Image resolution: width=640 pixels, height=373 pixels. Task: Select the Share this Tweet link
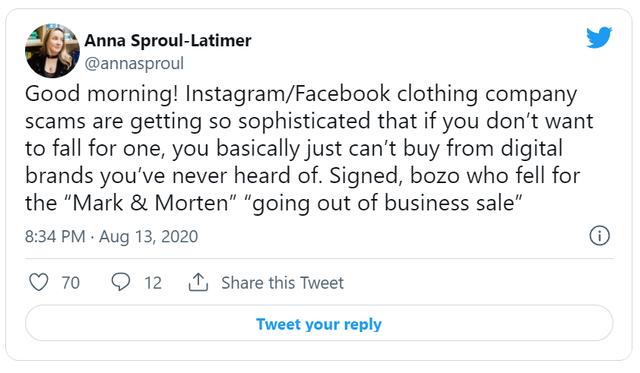point(282,283)
